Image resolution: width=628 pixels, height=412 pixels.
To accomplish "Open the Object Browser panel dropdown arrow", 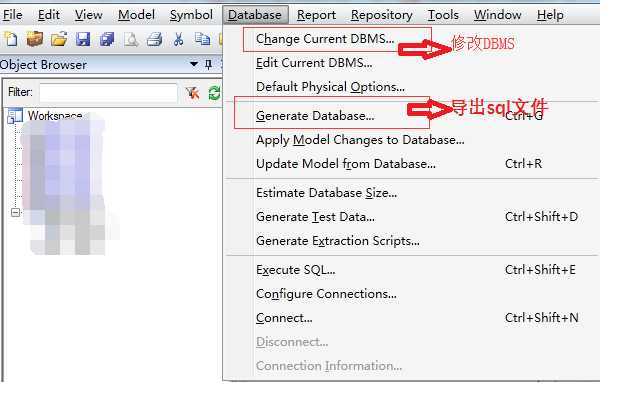I will click(194, 64).
